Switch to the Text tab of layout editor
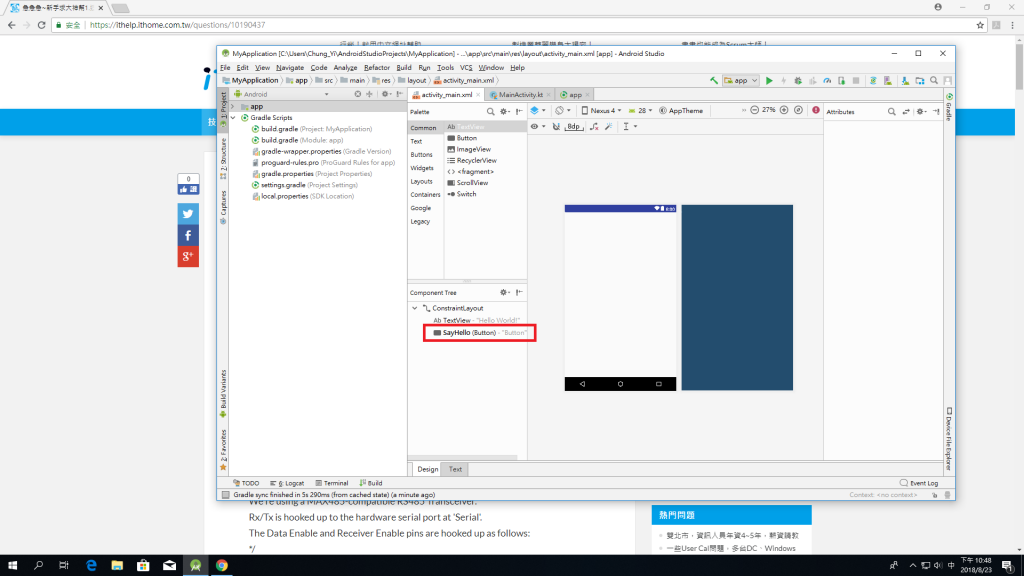Viewport: 1024px width, 576px height. coord(455,469)
